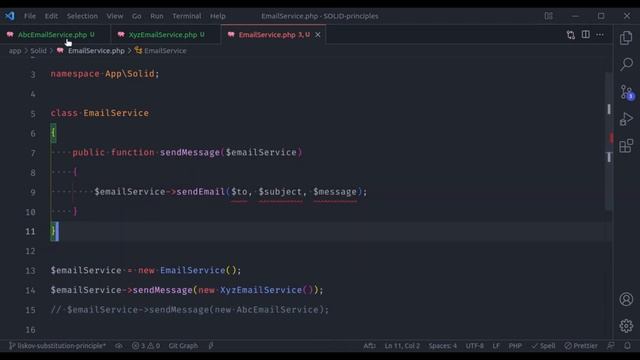The image size is (640, 360).
Task: Open problems via errors and warnings count
Action: point(146,346)
